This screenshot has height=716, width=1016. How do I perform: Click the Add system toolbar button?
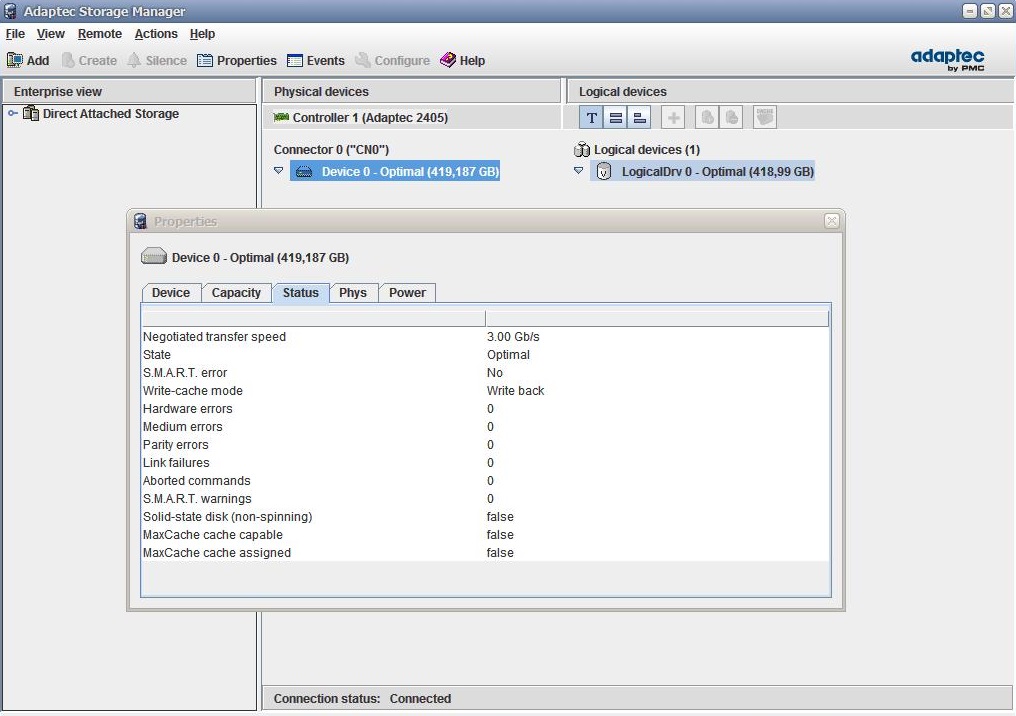point(28,60)
